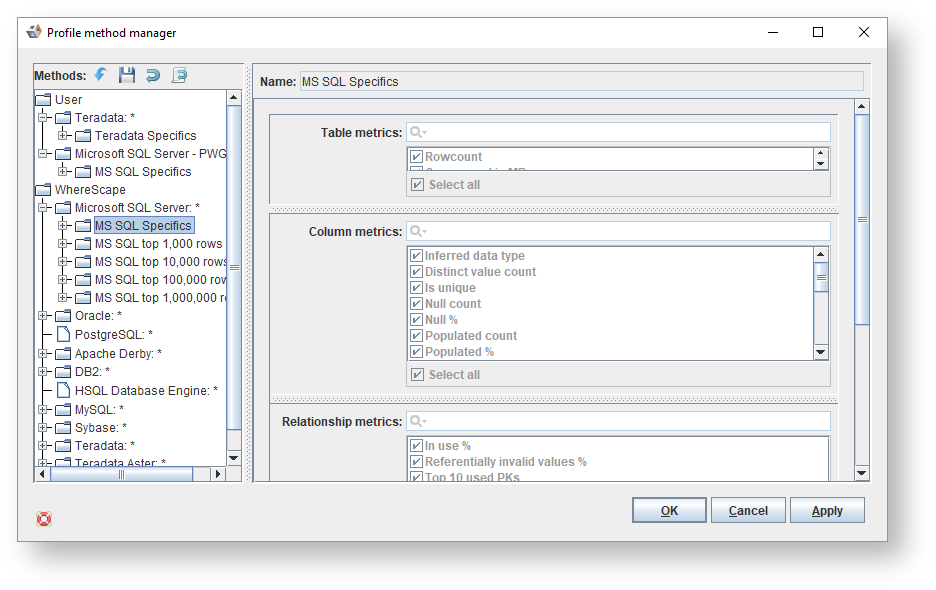This screenshot has width=936, height=590.
Task: Toggle the In use % checkbox
Action: pyautogui.click(x=417, y=445)
